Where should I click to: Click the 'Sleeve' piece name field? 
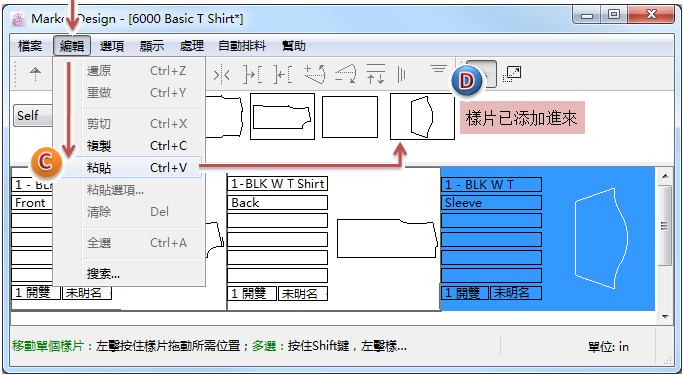pos(491,203)
